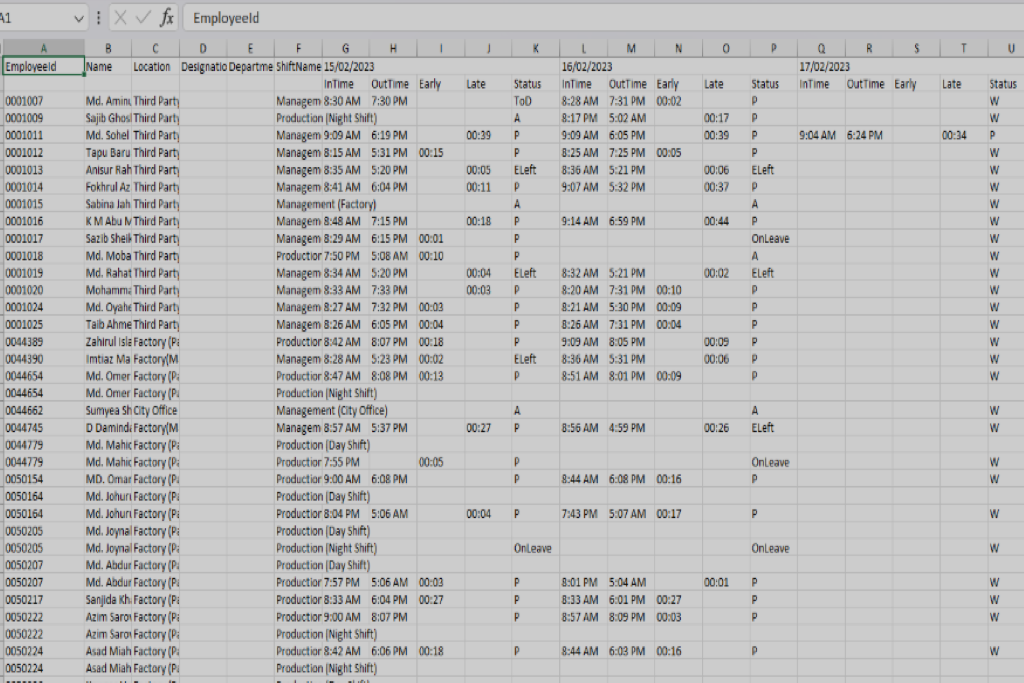Screen dimensions: 1024x683
Task: Select the ToD status cell
Action: [x=536, y=101]
